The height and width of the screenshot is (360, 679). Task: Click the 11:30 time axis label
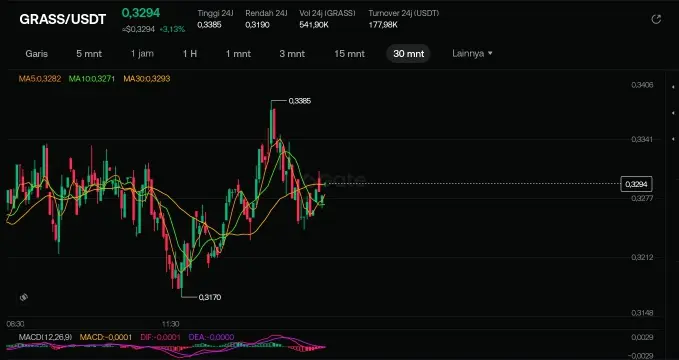[x=171, y=324]
